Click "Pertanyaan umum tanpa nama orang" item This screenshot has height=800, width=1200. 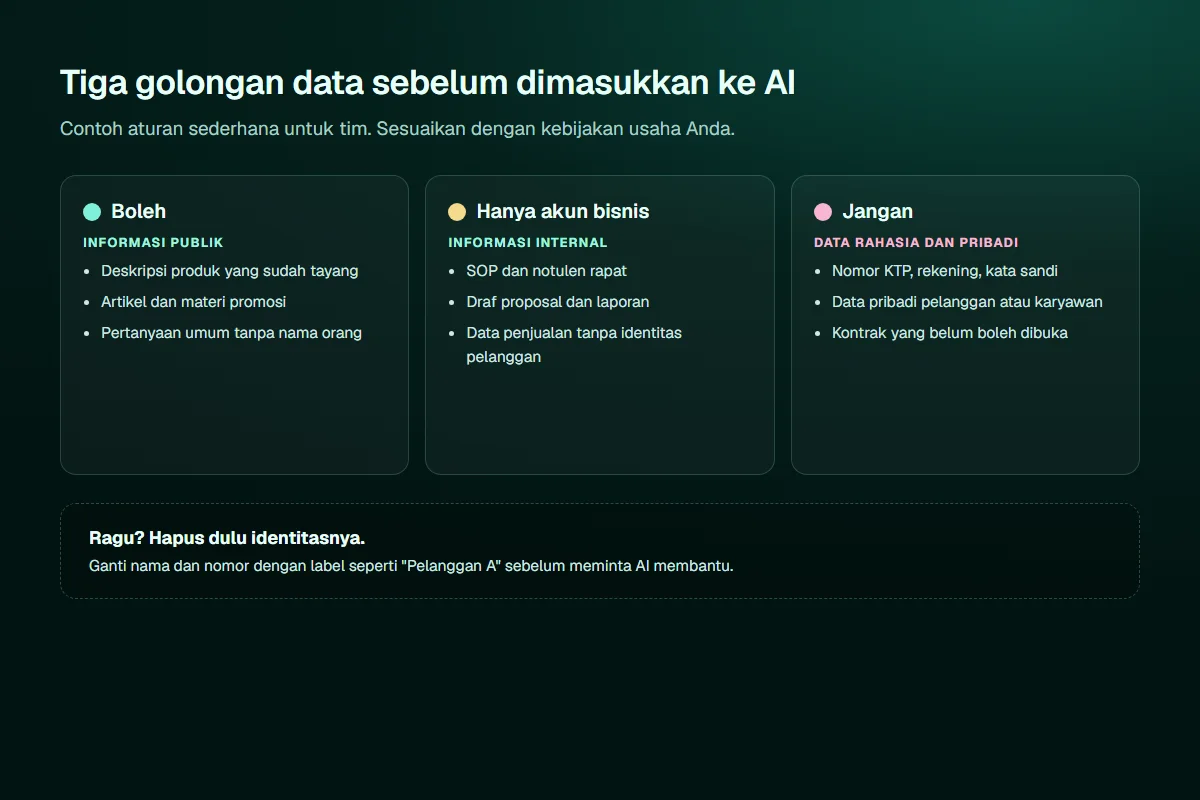(232, 333)
